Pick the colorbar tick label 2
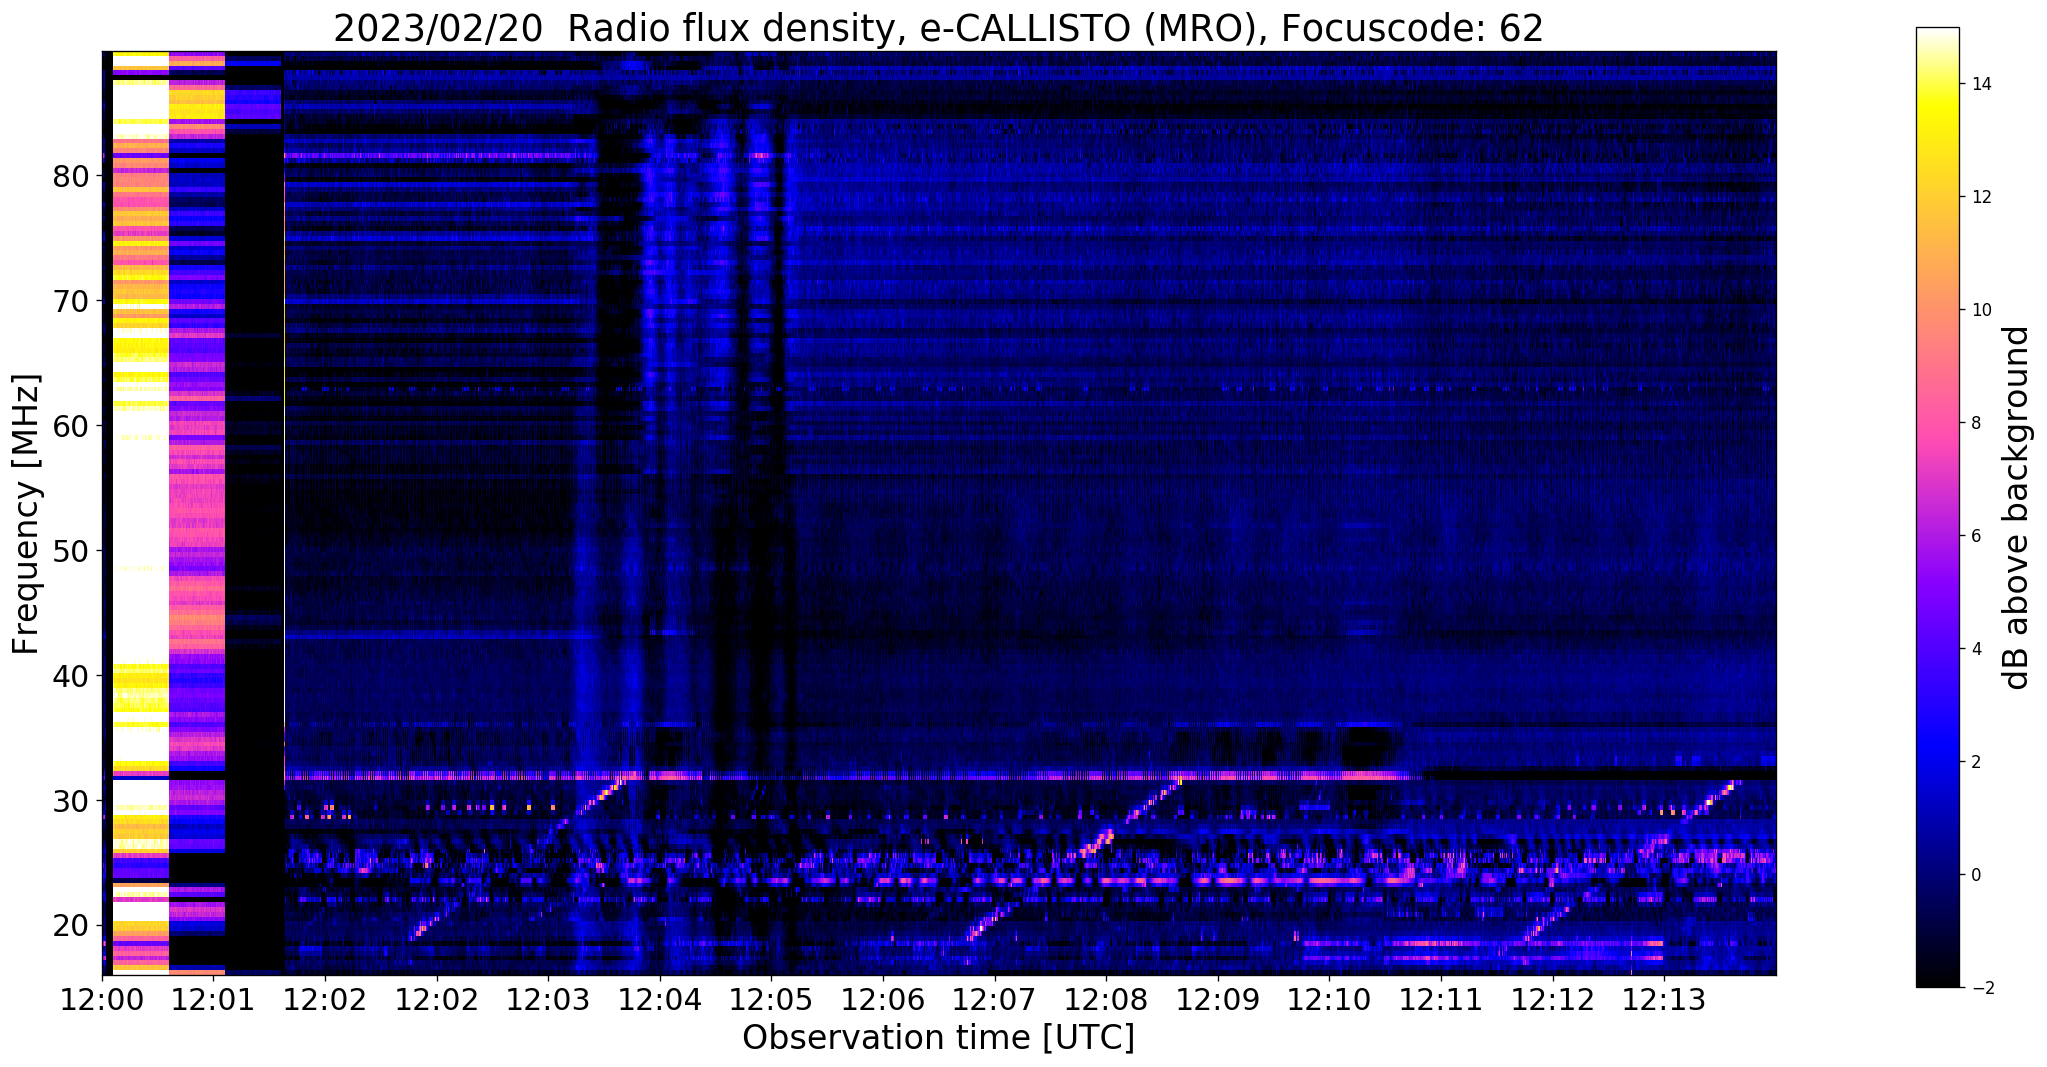Viewport: 2047px width, 1067px height. [x=1975, y=763]
